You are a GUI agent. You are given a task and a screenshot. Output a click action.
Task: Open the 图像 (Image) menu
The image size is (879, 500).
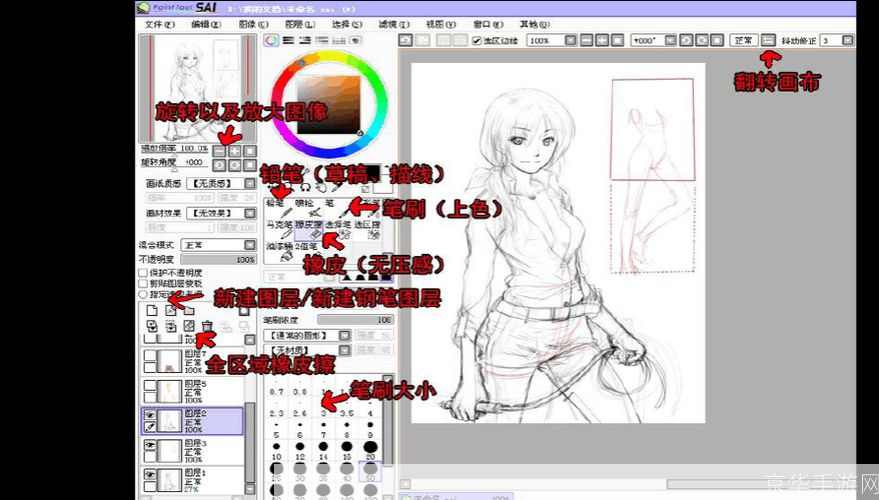pyautogui.click(x=253, y=24)
